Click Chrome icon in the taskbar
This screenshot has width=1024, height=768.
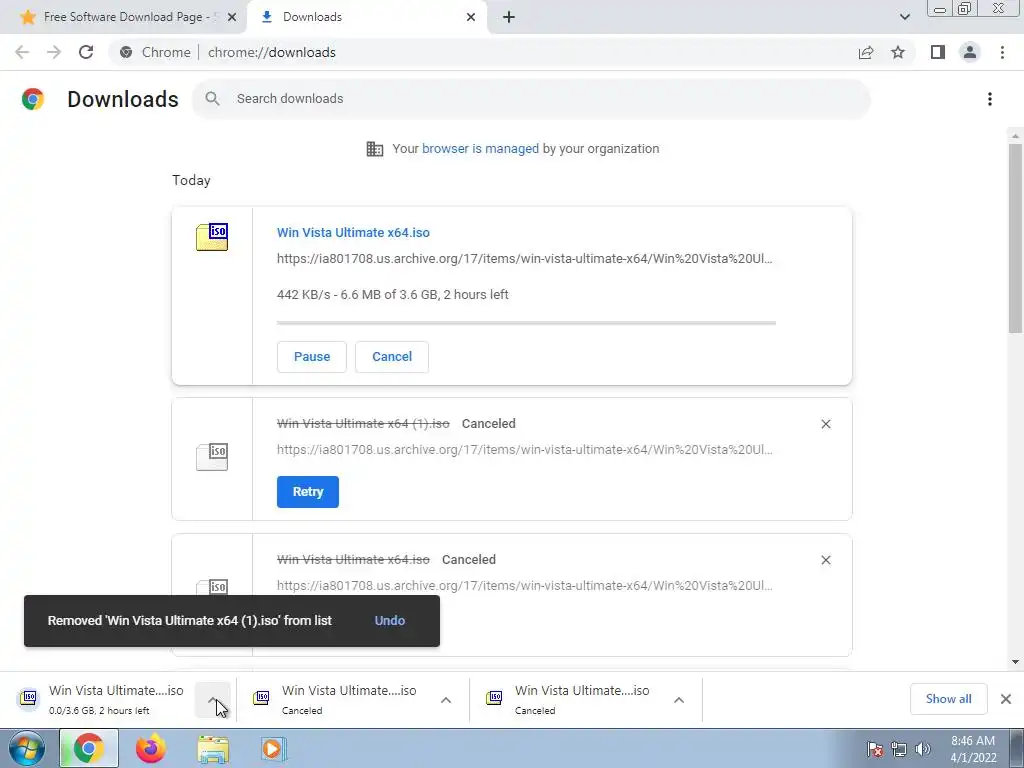pyautogui.click(x=89, y=748)
